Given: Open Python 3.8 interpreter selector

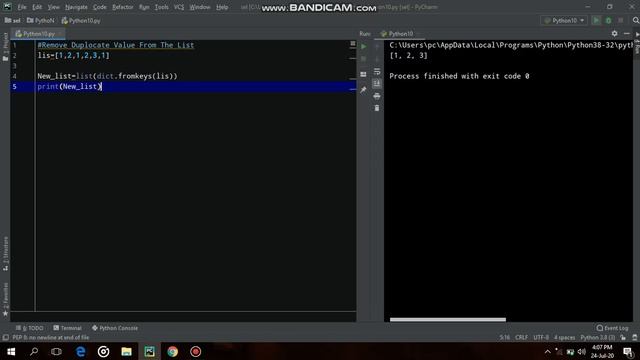Looking at the screenshot, I should (598, 338).
